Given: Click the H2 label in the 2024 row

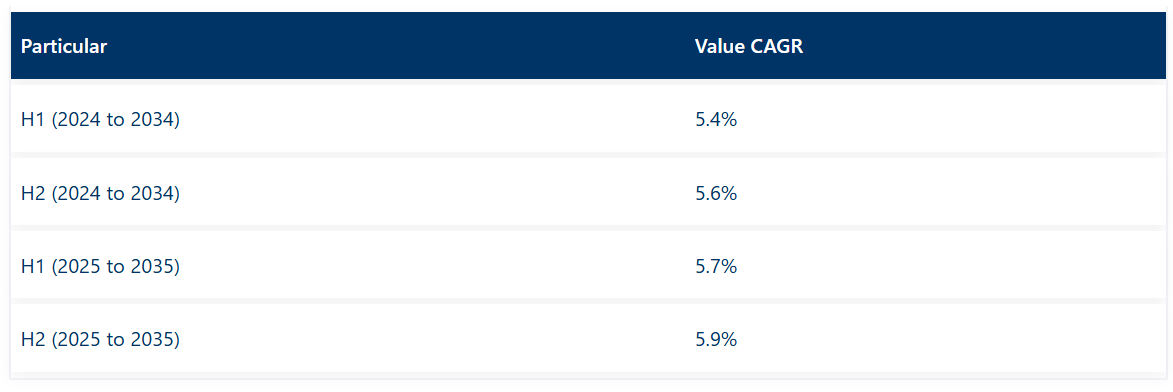Looking at the screenshot, I should [34, 192].
